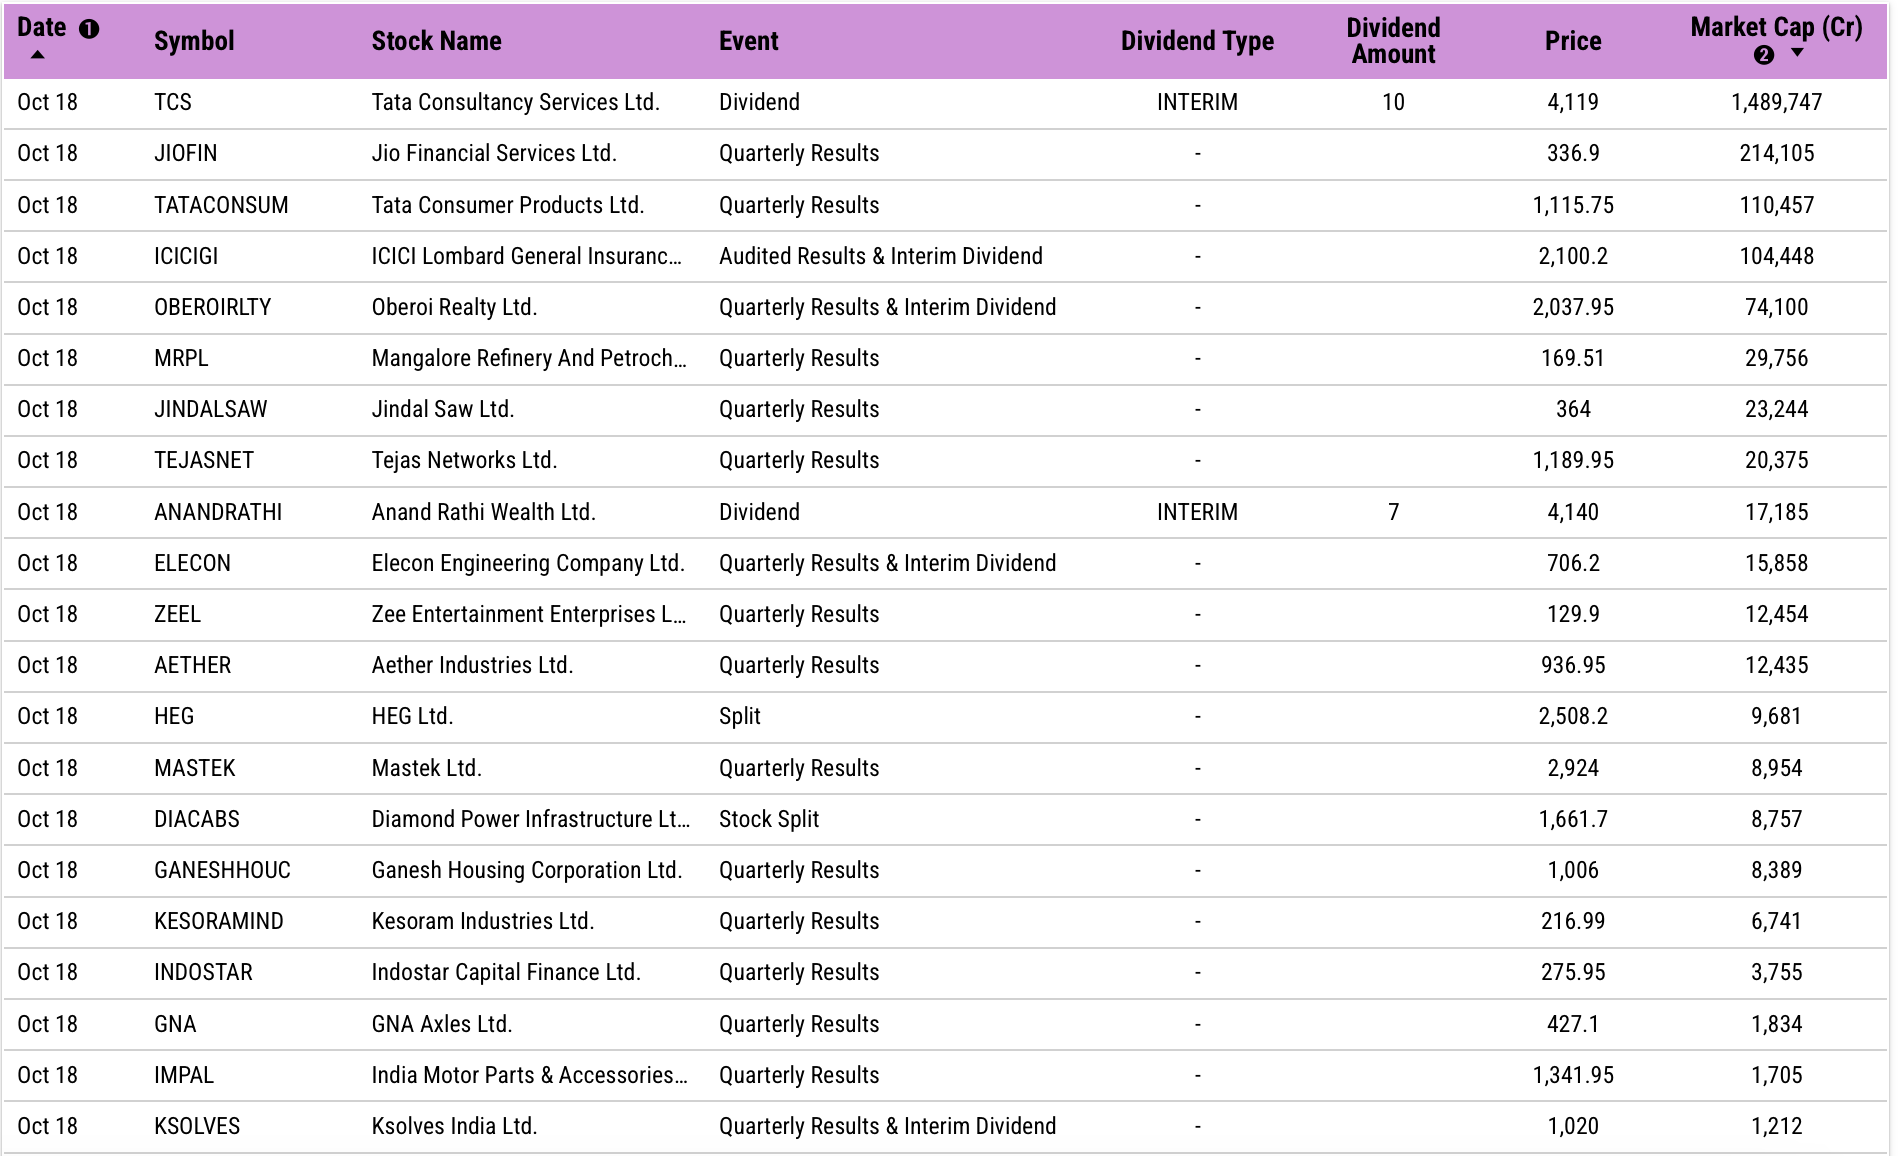The width and height of the screenshot is (1898, 1156).
Task: Click the ICICI Lombard General Insurance name
Action: click(527, 256)
